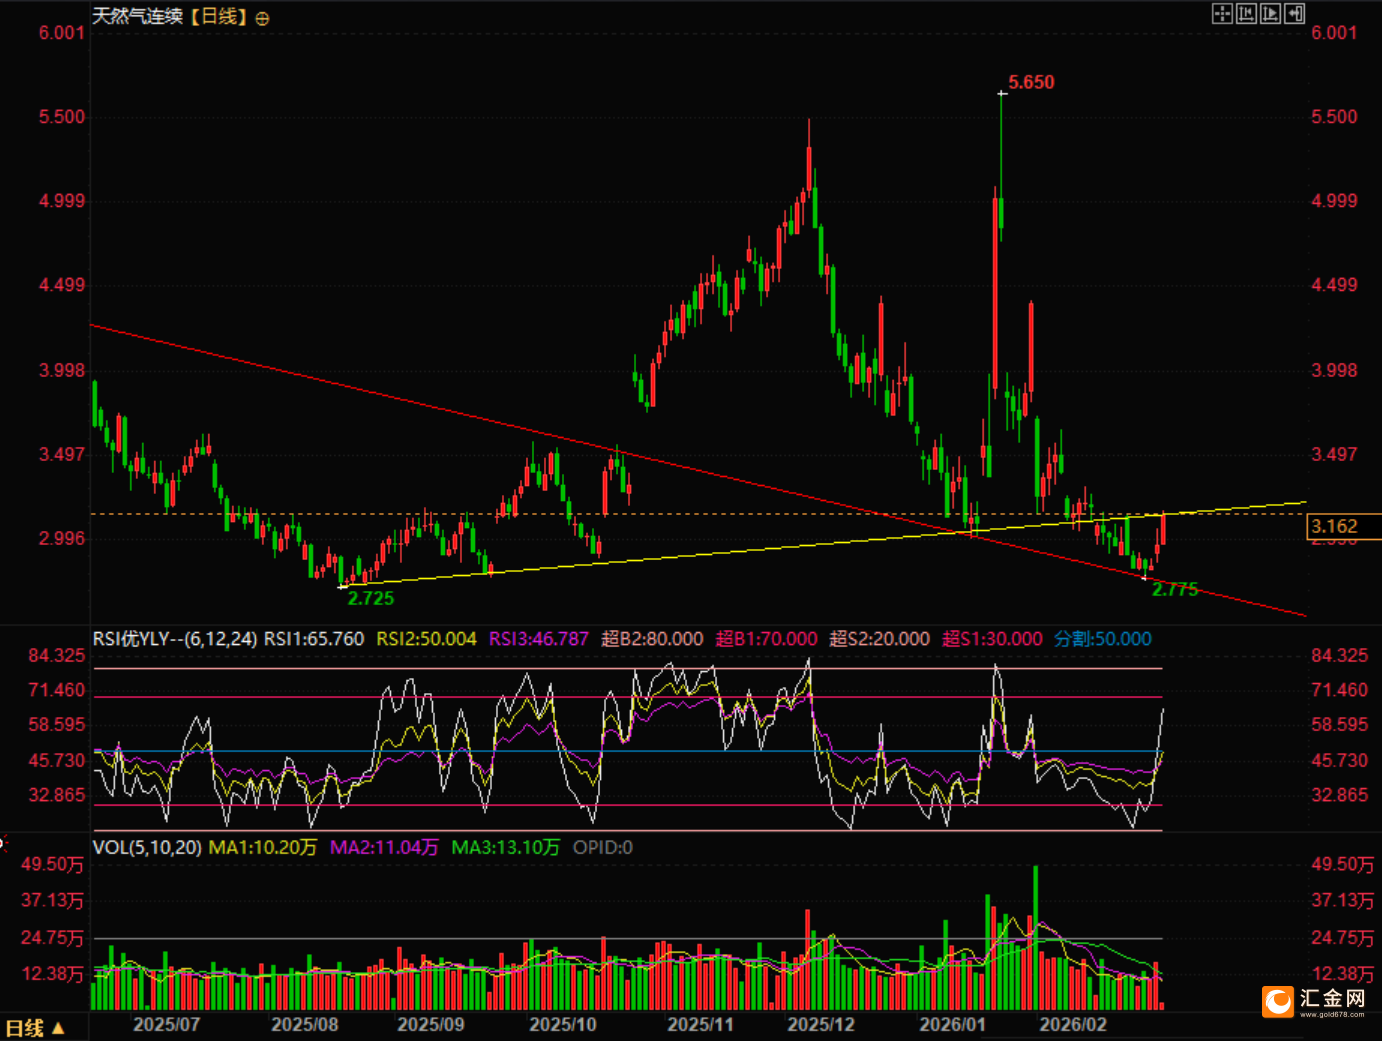Click the 2025/08 date on time axis

(304, 1024)
